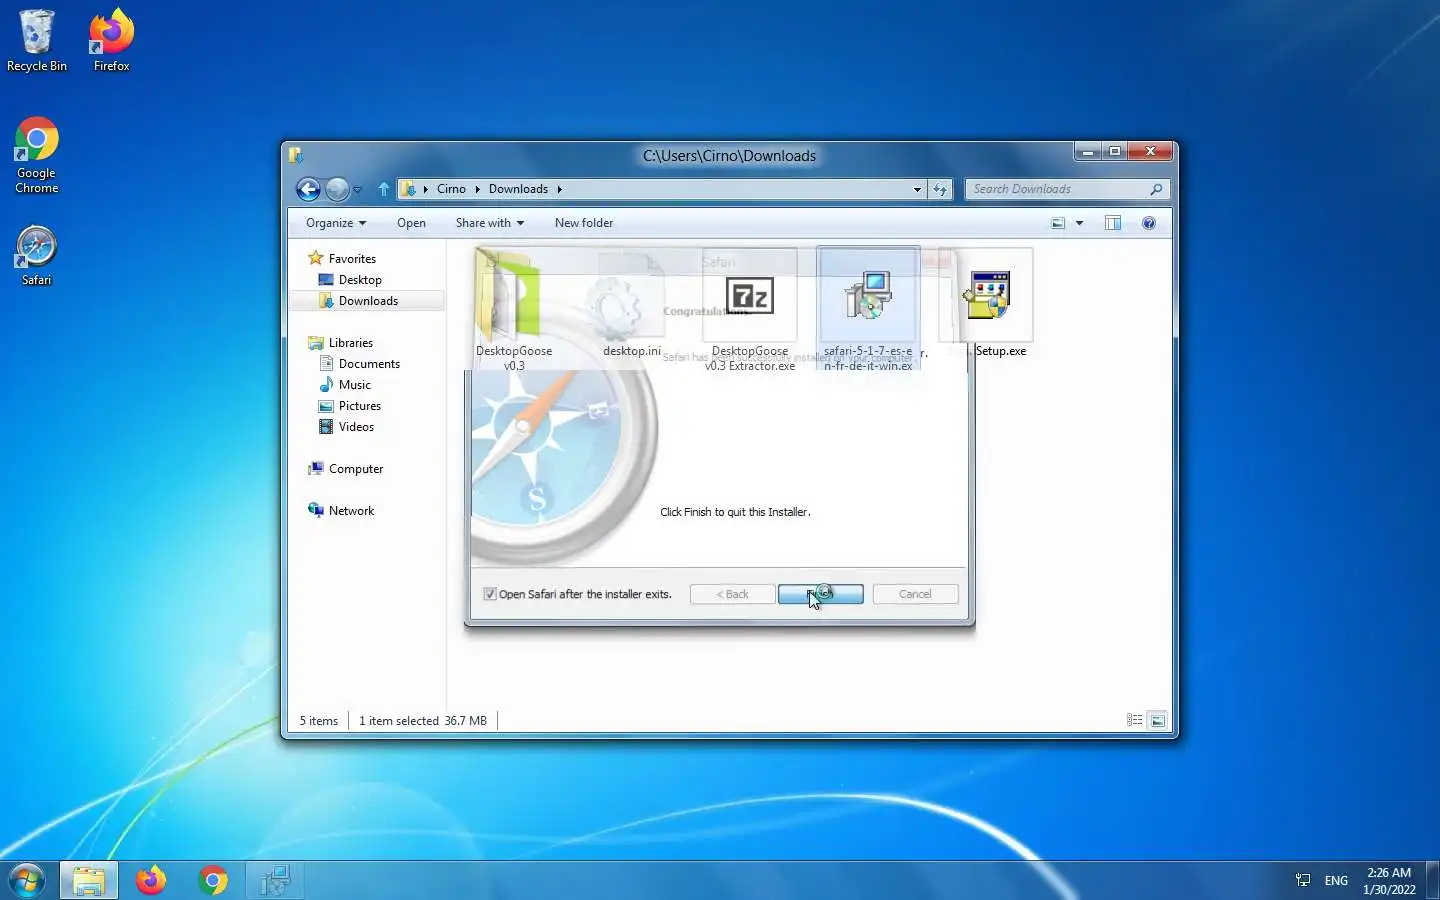Click the Explorer Forward arrow button
1440x900 pixels.
[338, 189]
